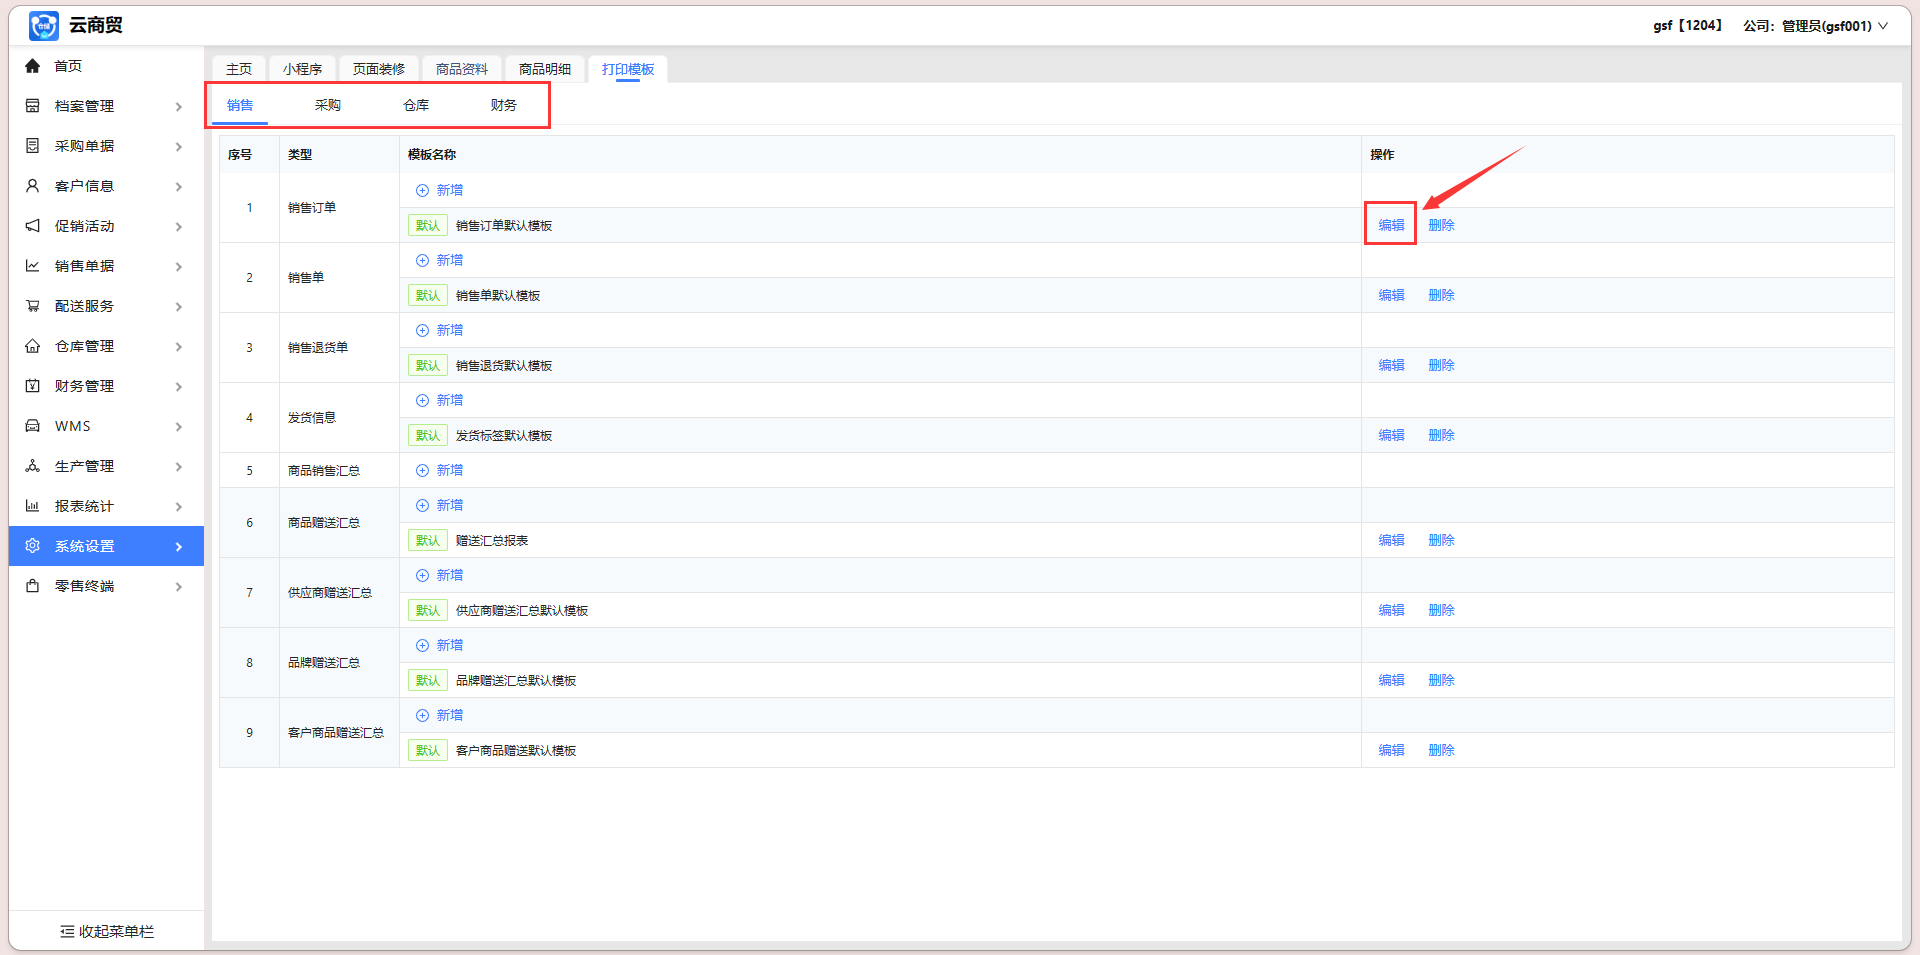The image size is (1920, 955).
Task: Click the 打印模板 tab
Action: [628, 69]
